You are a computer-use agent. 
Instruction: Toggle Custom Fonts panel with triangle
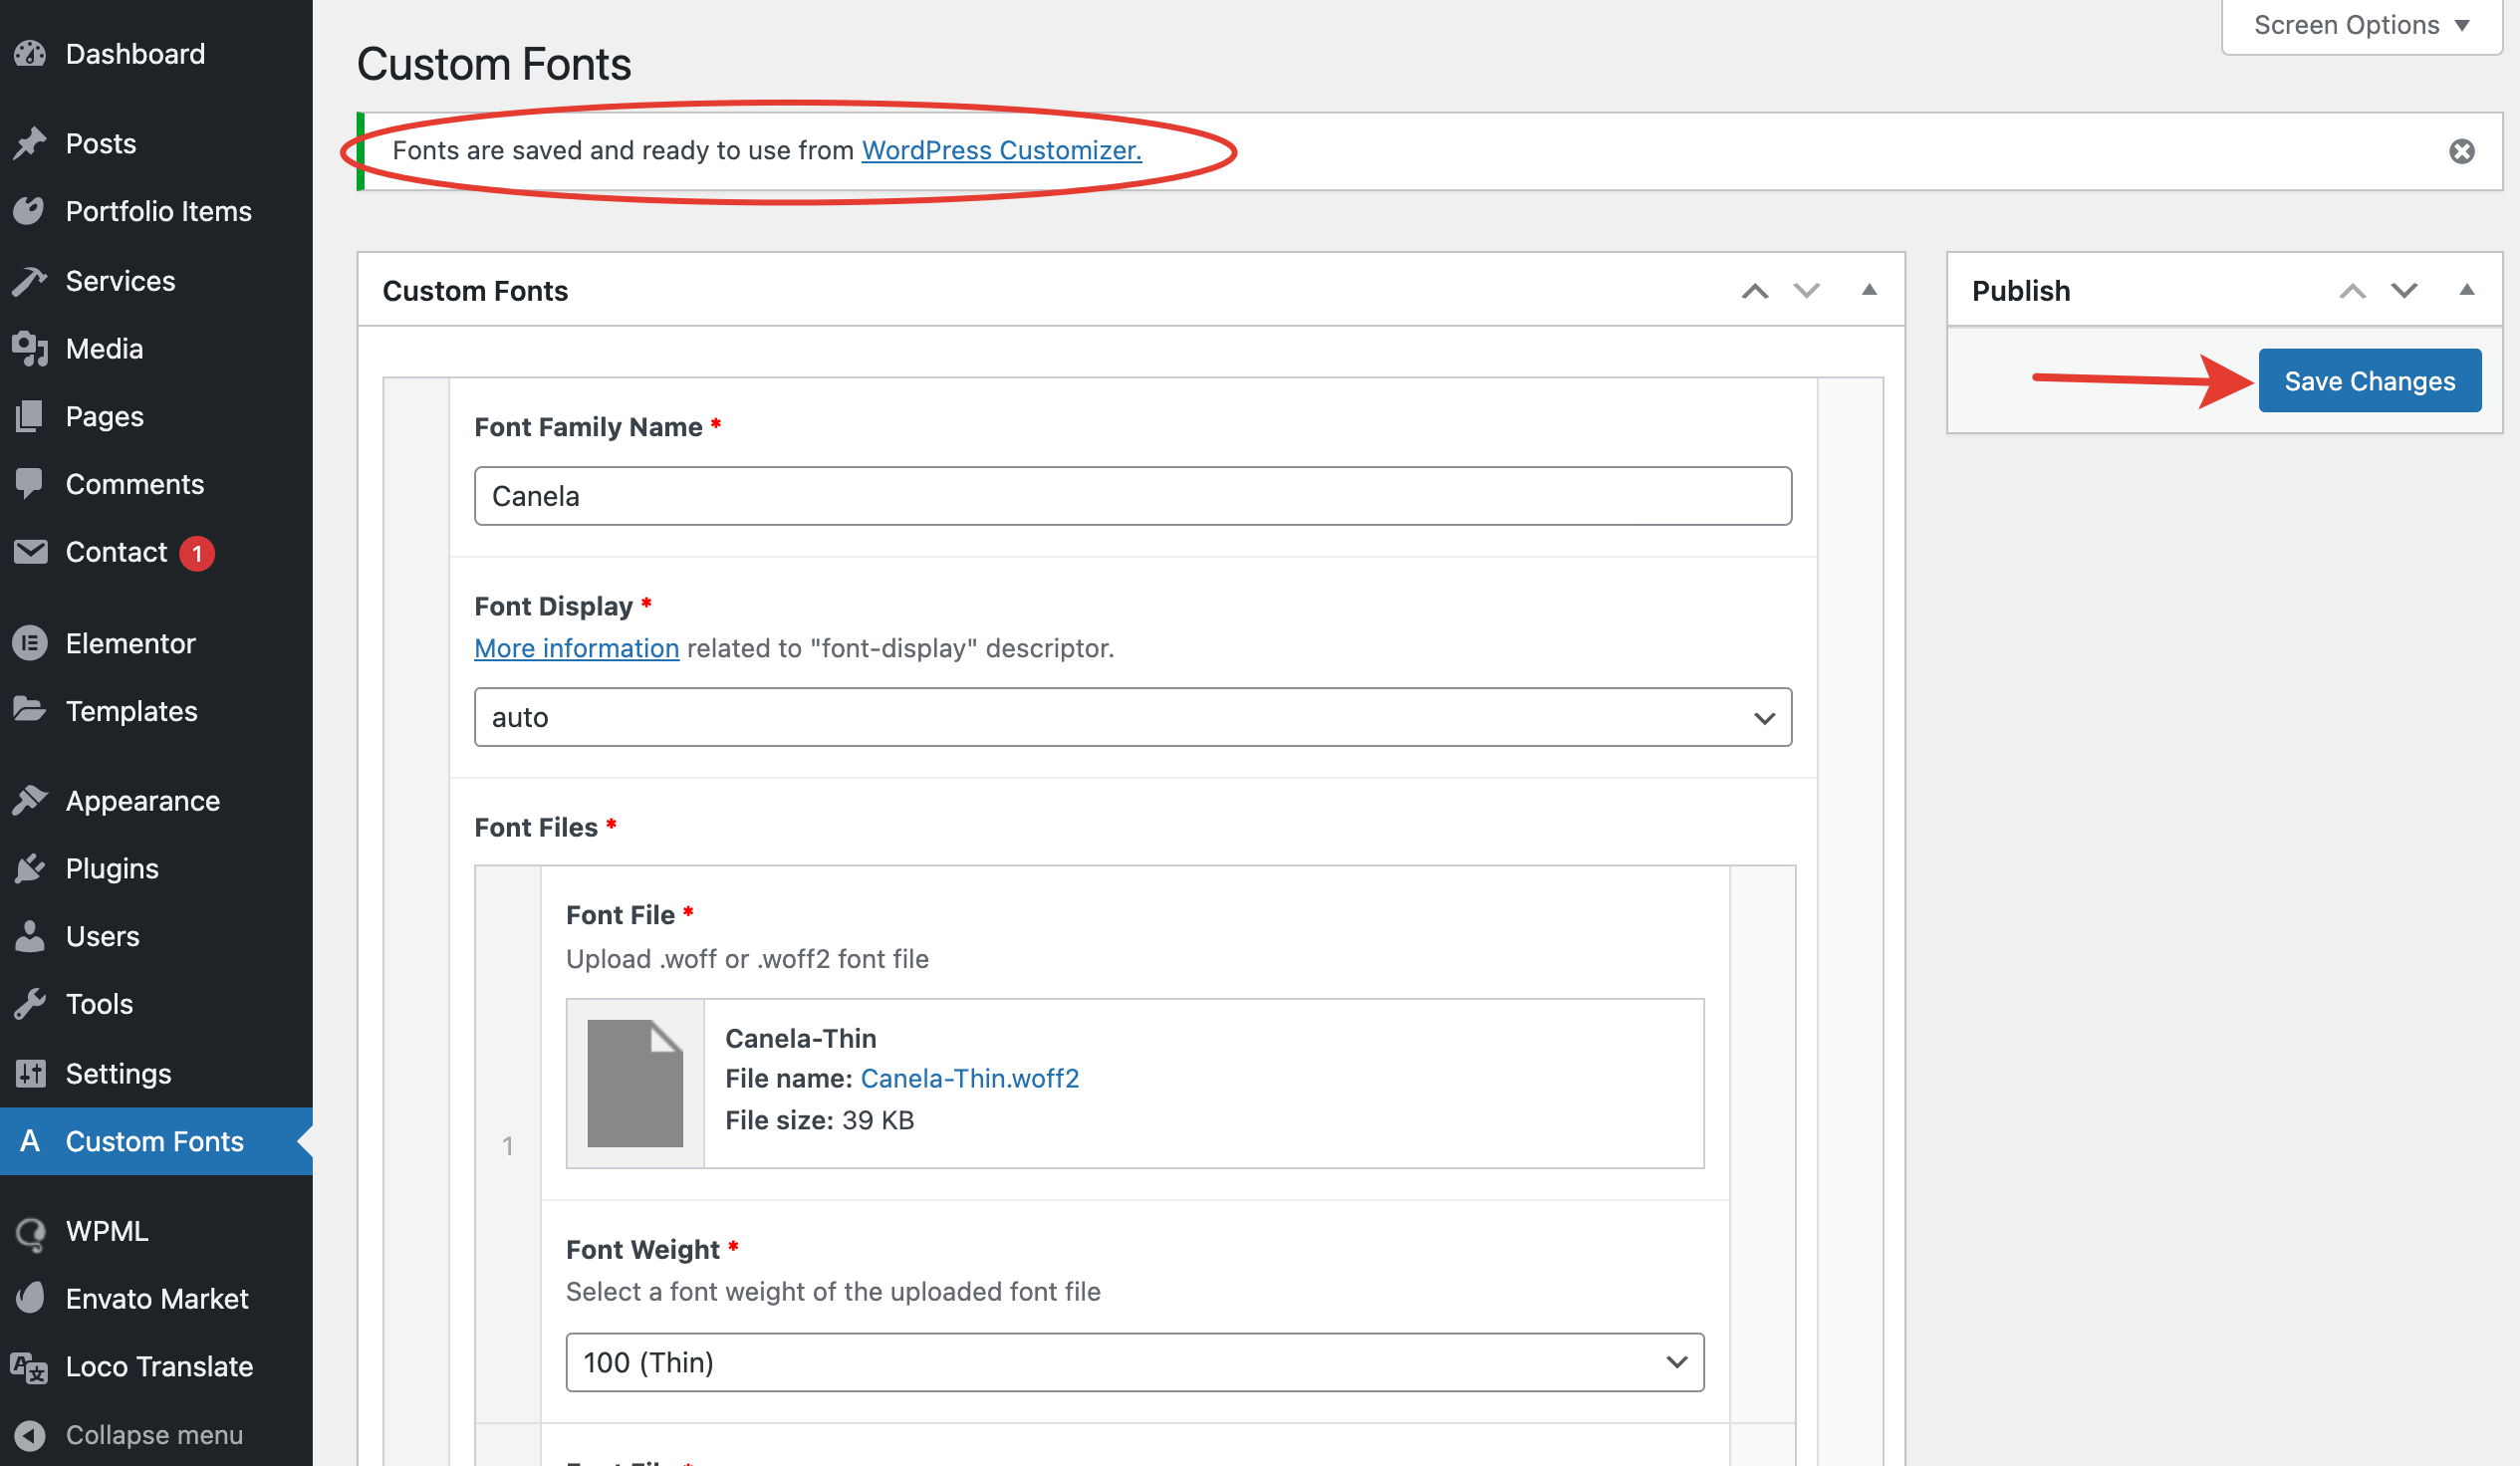coord(1868,291)
